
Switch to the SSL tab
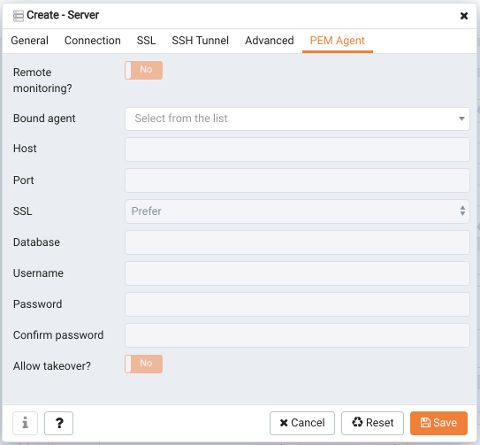point(146,40)
